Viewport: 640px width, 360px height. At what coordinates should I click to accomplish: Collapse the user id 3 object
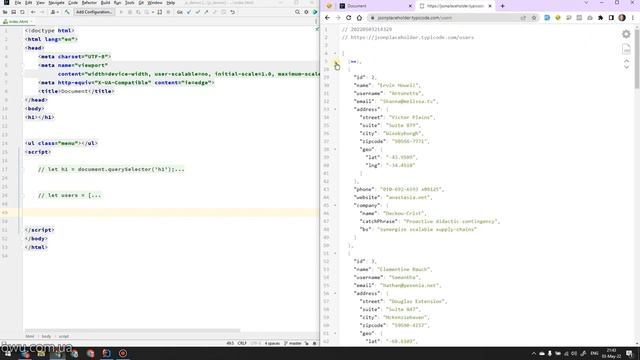(x=336, y=253)
